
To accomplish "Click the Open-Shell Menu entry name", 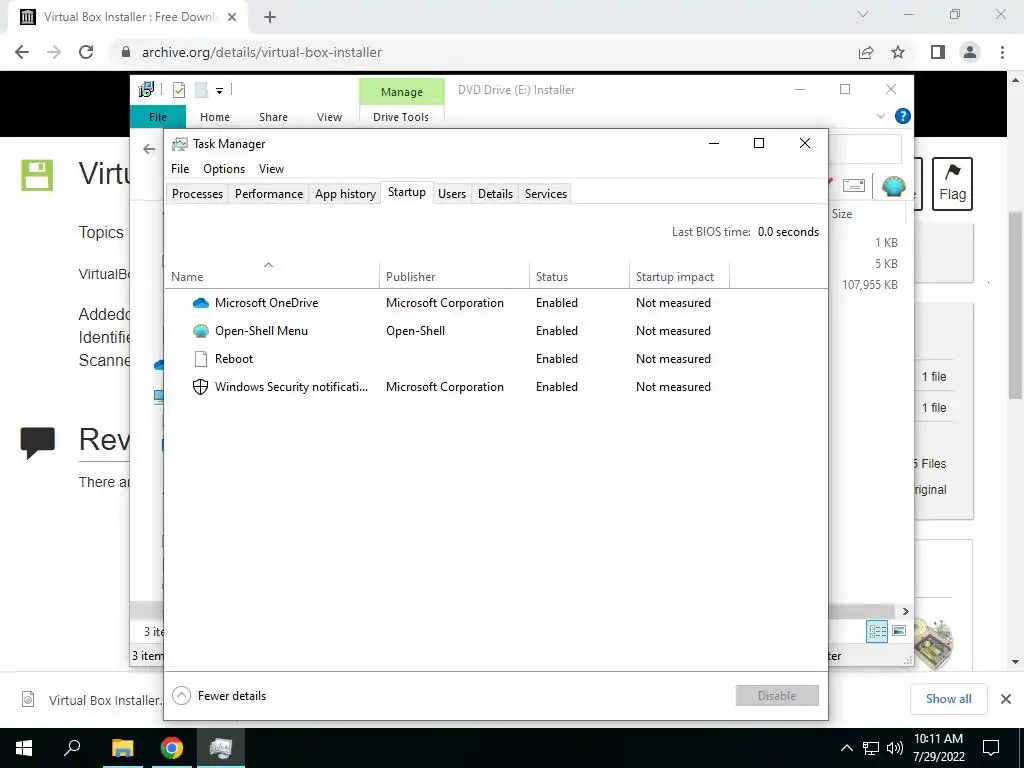I will pyautogui.click(x=261, y=331).
